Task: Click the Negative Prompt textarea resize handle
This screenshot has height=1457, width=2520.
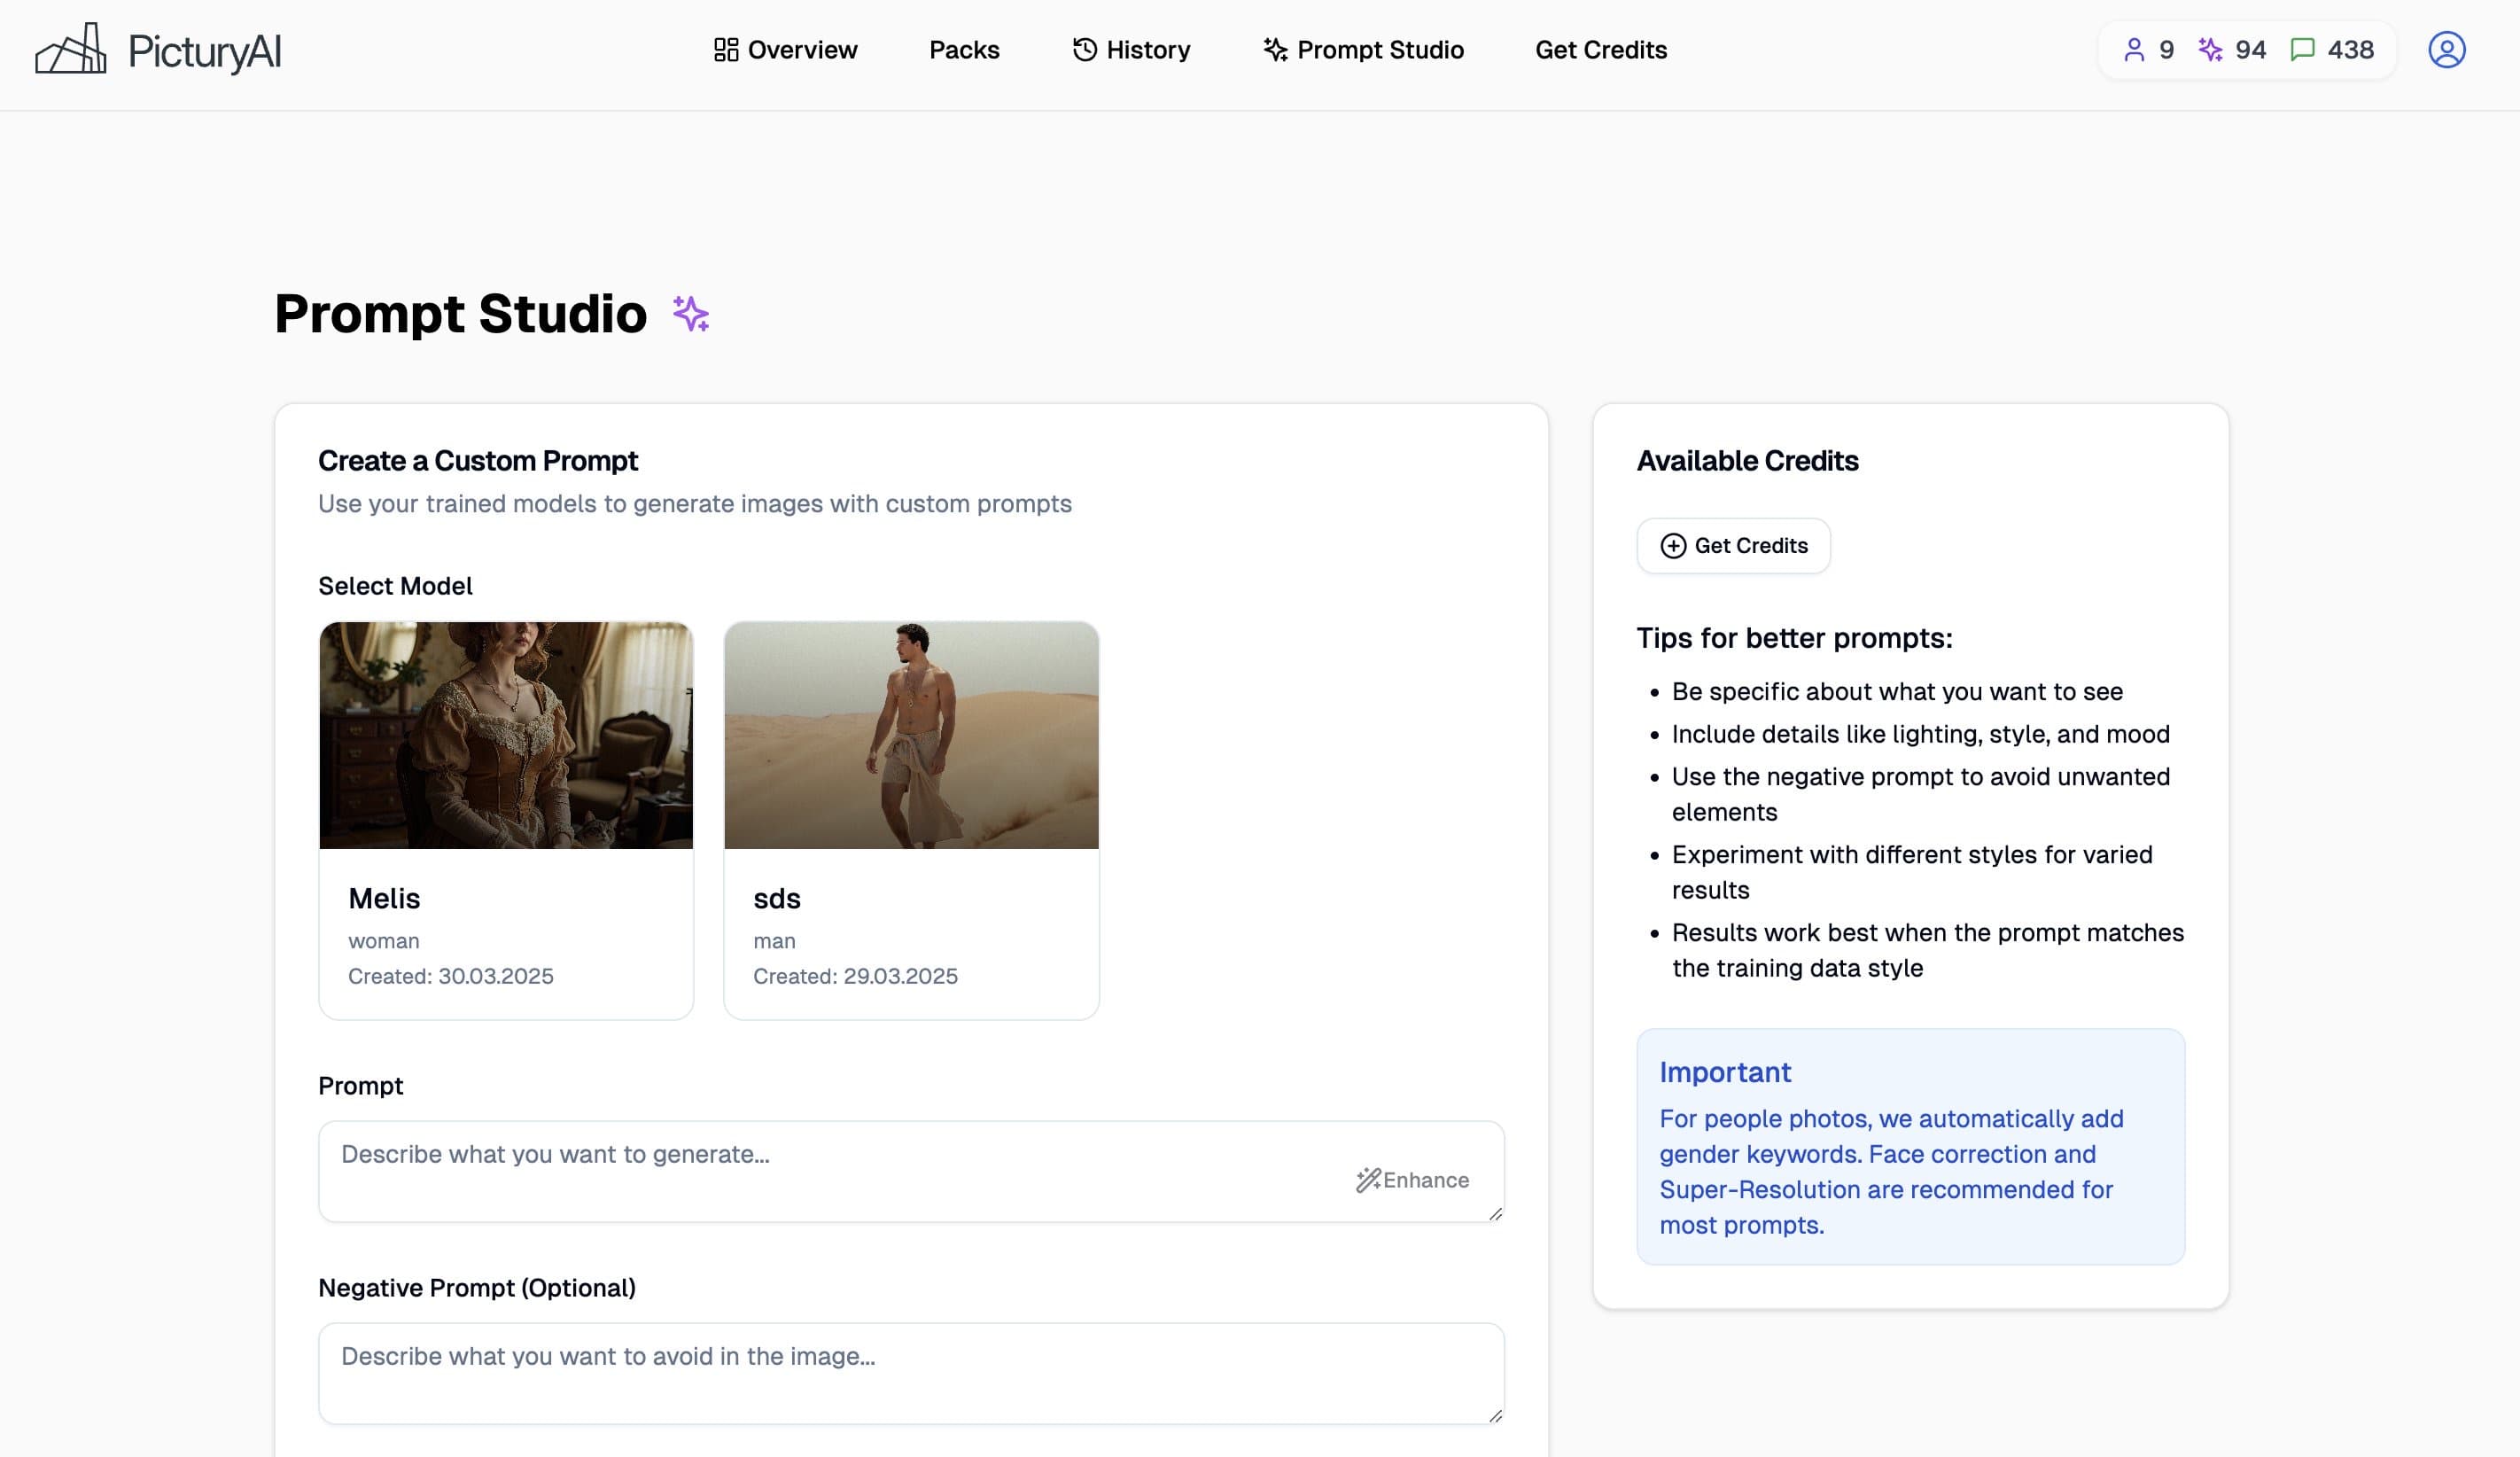Action: point(1495,1415)
